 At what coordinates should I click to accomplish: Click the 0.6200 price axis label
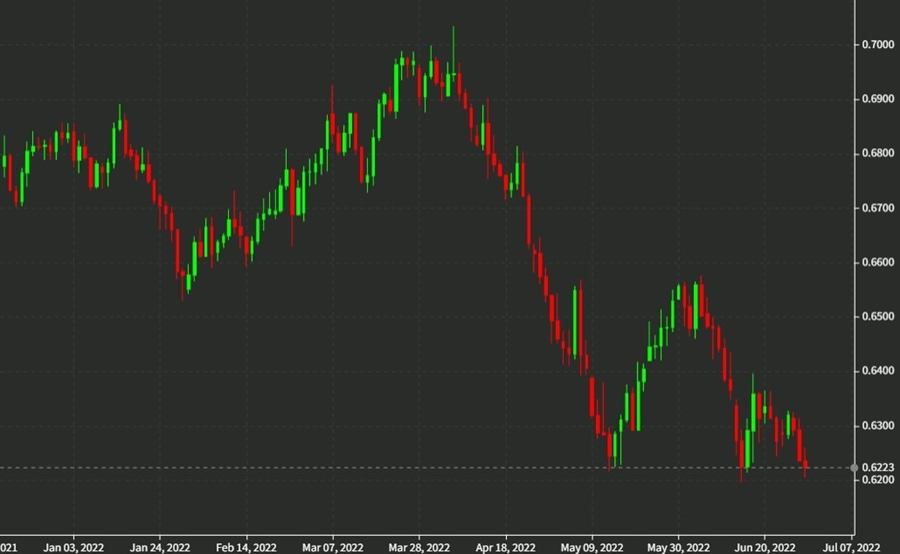(878, 480)
